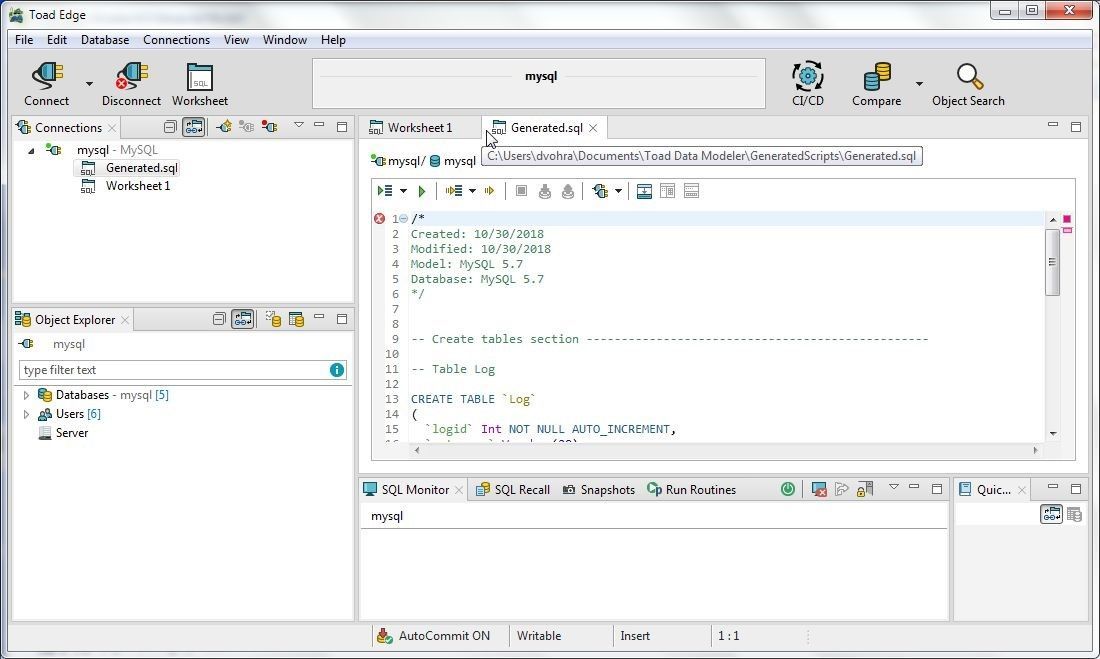This screenshot has height=659, width=1100.
Task: Toggle link with editor in Quick panel
Action: click(x=1051, y=514)
